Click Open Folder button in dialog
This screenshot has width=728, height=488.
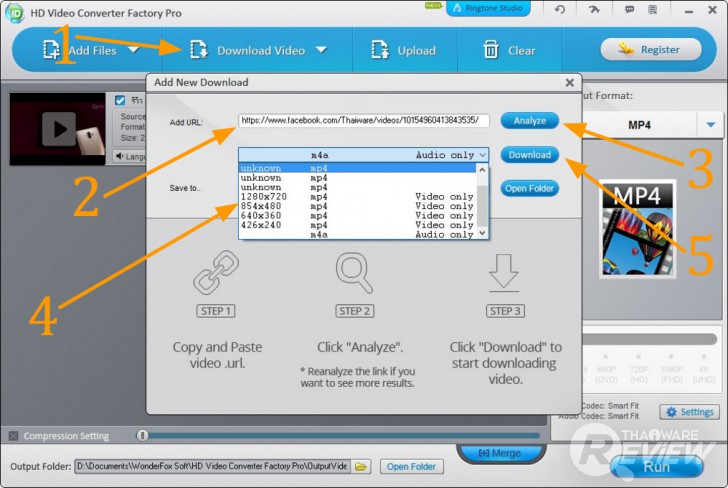point(530,189)
